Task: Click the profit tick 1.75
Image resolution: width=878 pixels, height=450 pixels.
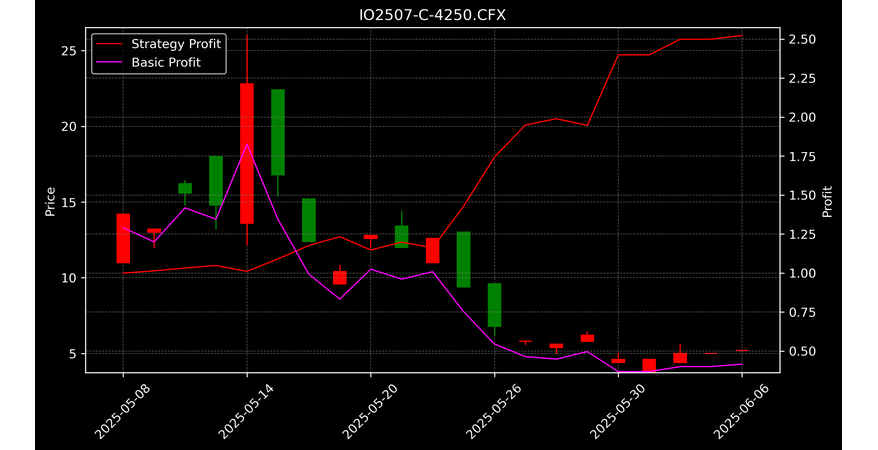Action: [x=800, y=157]
